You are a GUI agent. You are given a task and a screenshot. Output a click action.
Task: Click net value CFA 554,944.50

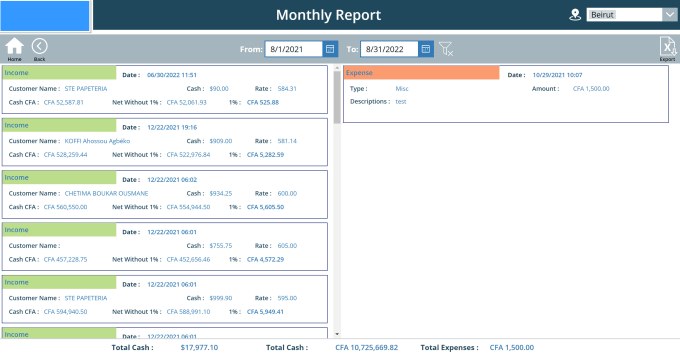tap(188, 207)
